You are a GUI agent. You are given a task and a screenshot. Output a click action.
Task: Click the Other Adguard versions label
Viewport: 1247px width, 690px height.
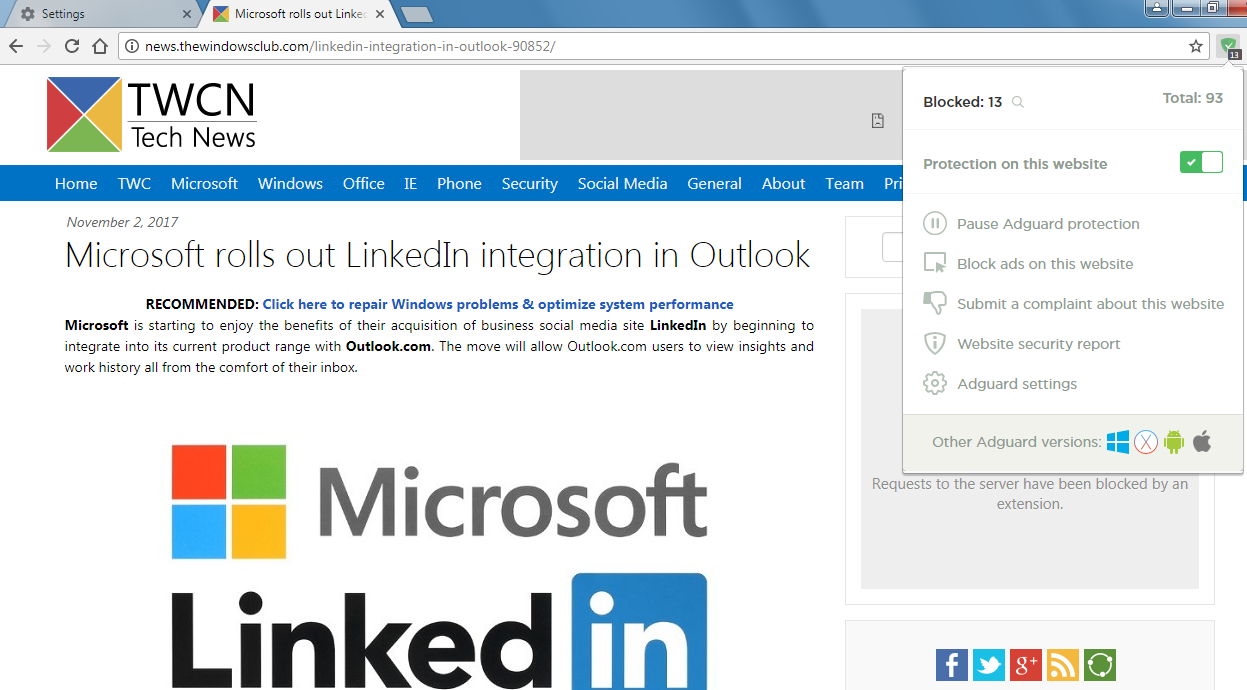point(1017,442)
